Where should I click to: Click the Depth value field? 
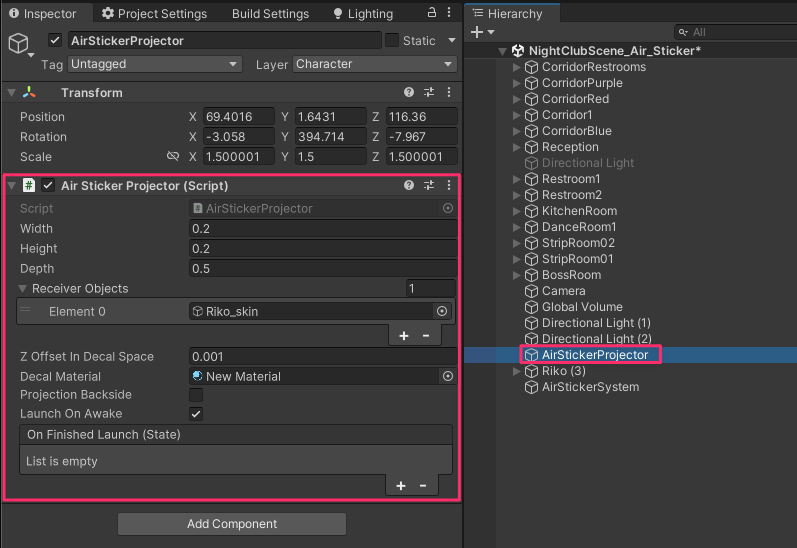pyautogui.click(x=323, y=268)
